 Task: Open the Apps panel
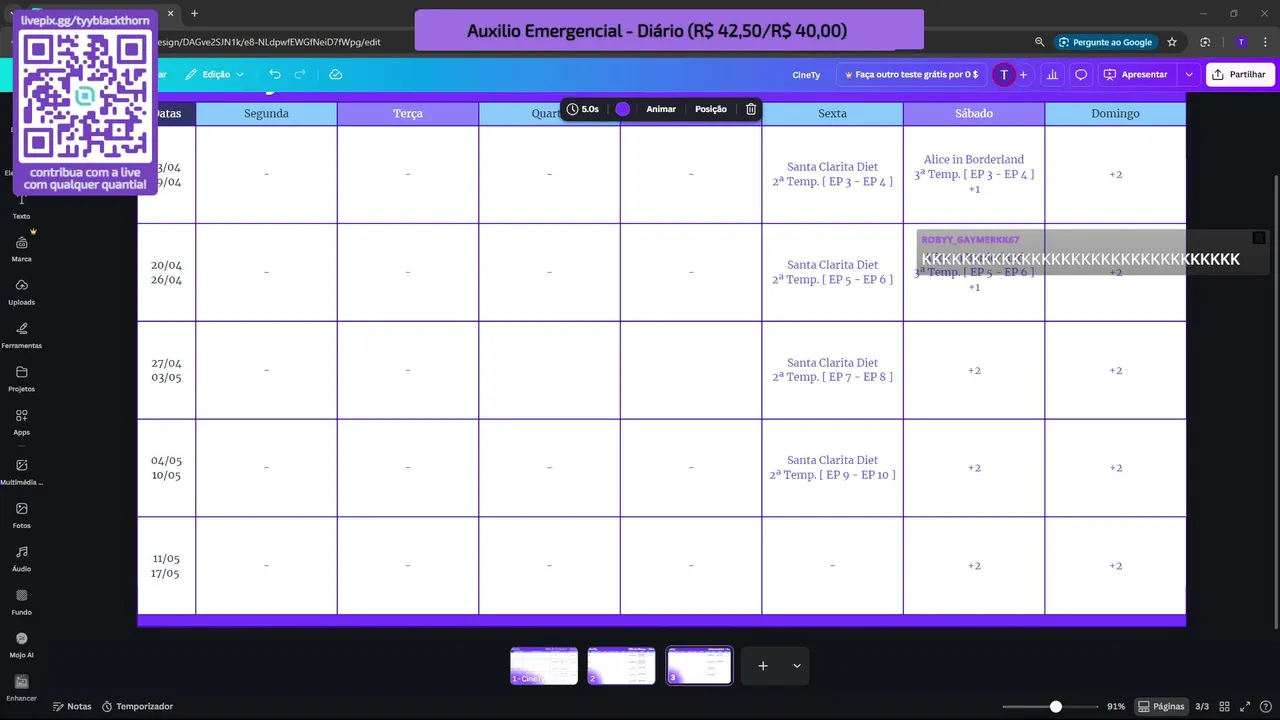21,421
